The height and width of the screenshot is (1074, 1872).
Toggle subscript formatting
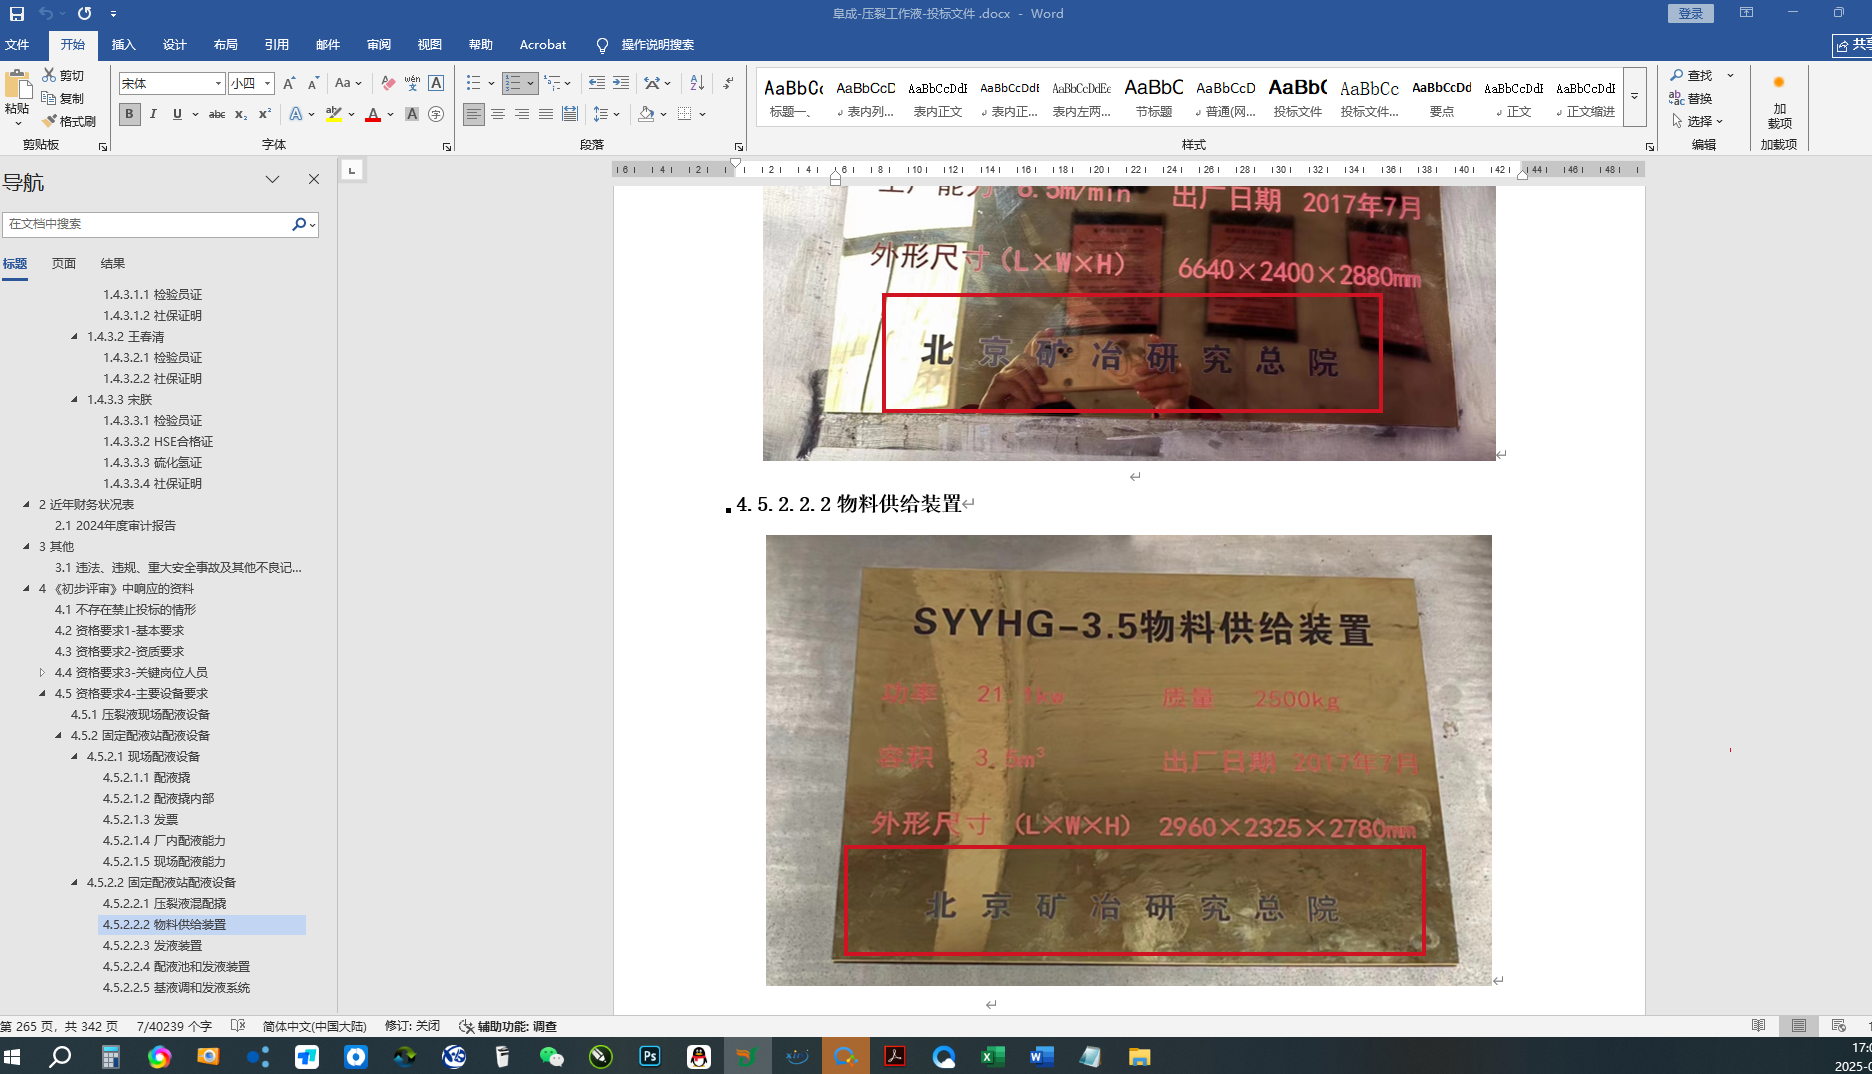[x=241, y=114]
